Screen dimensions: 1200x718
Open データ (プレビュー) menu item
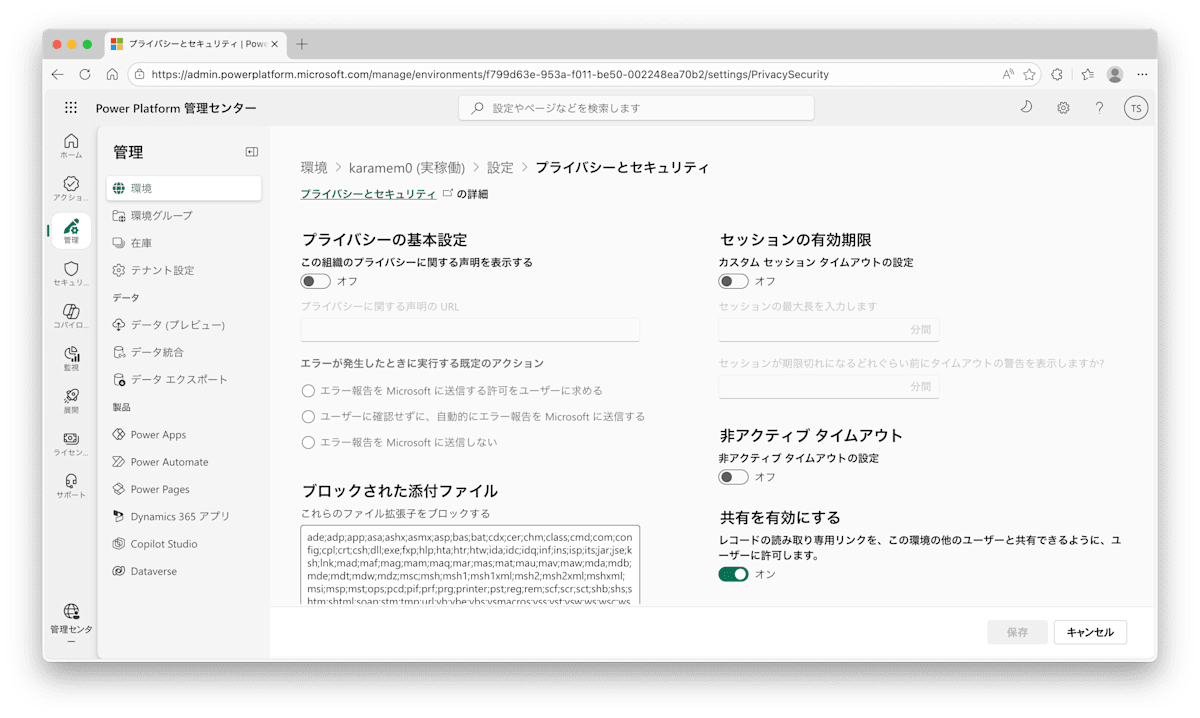click(184, 325)
